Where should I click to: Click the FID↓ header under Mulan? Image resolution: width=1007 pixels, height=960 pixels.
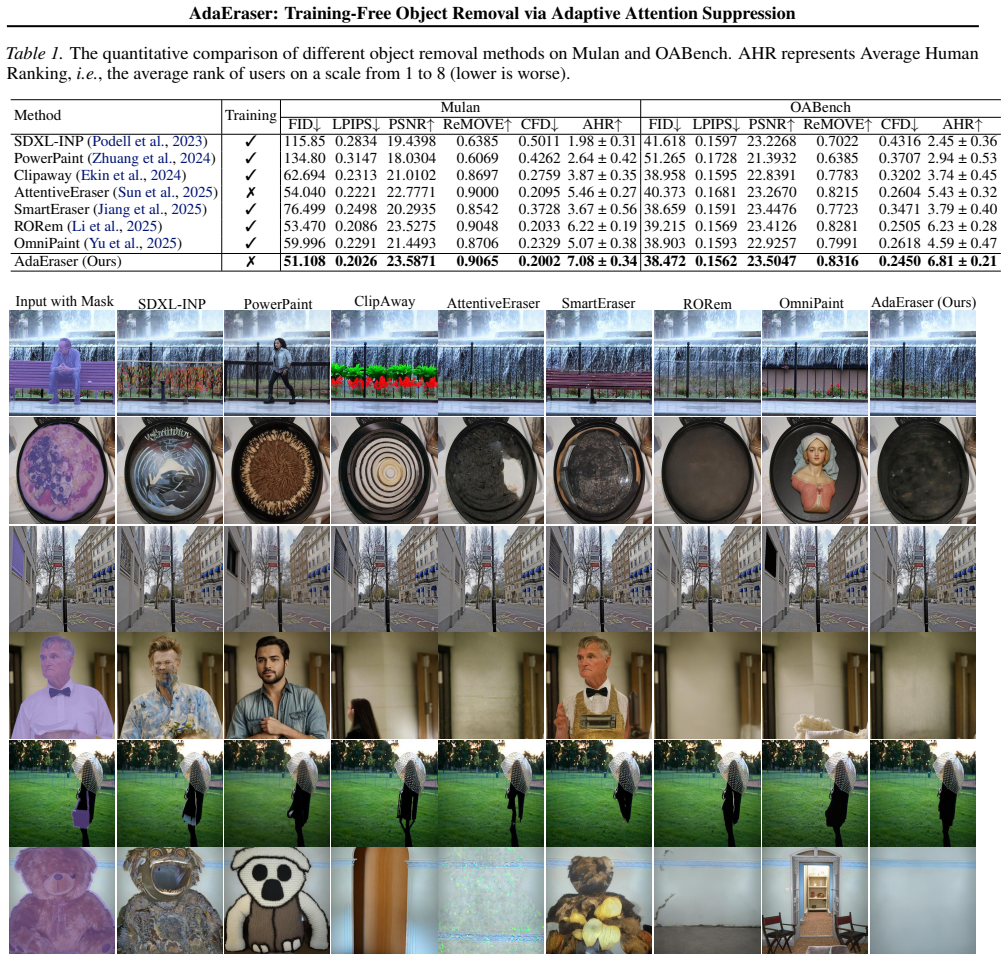coord(304,125)
